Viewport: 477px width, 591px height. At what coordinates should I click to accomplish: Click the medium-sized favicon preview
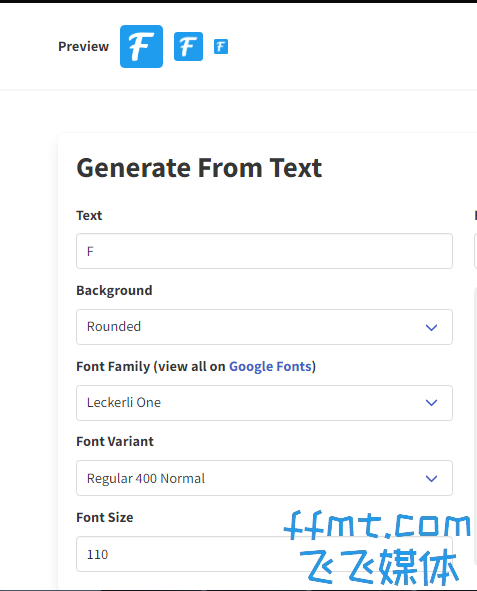click(188, 46)
